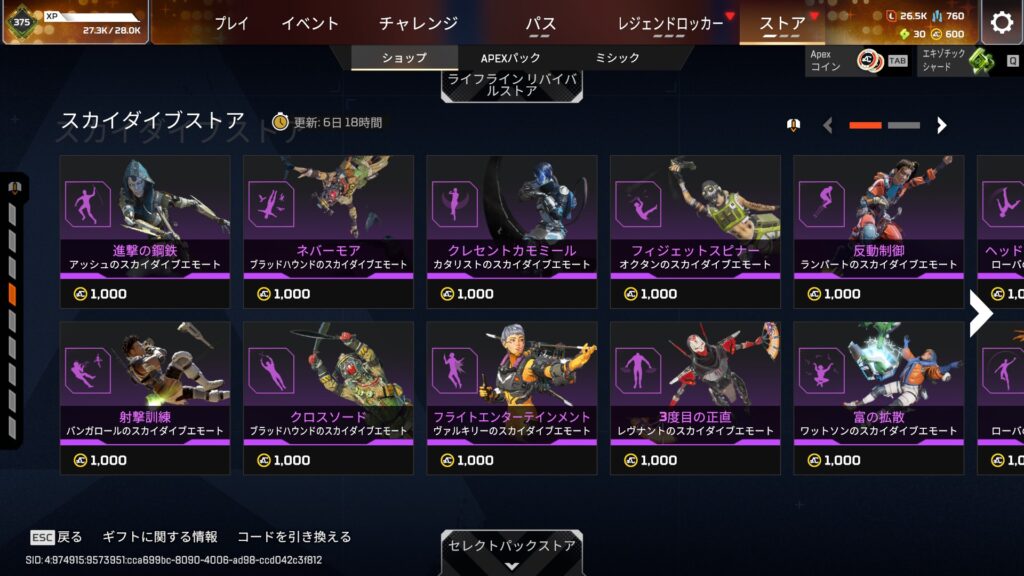Click Ash skydive emote pose icon
The width and height of the screenshot is (1024, 576).
pos(88,204)
